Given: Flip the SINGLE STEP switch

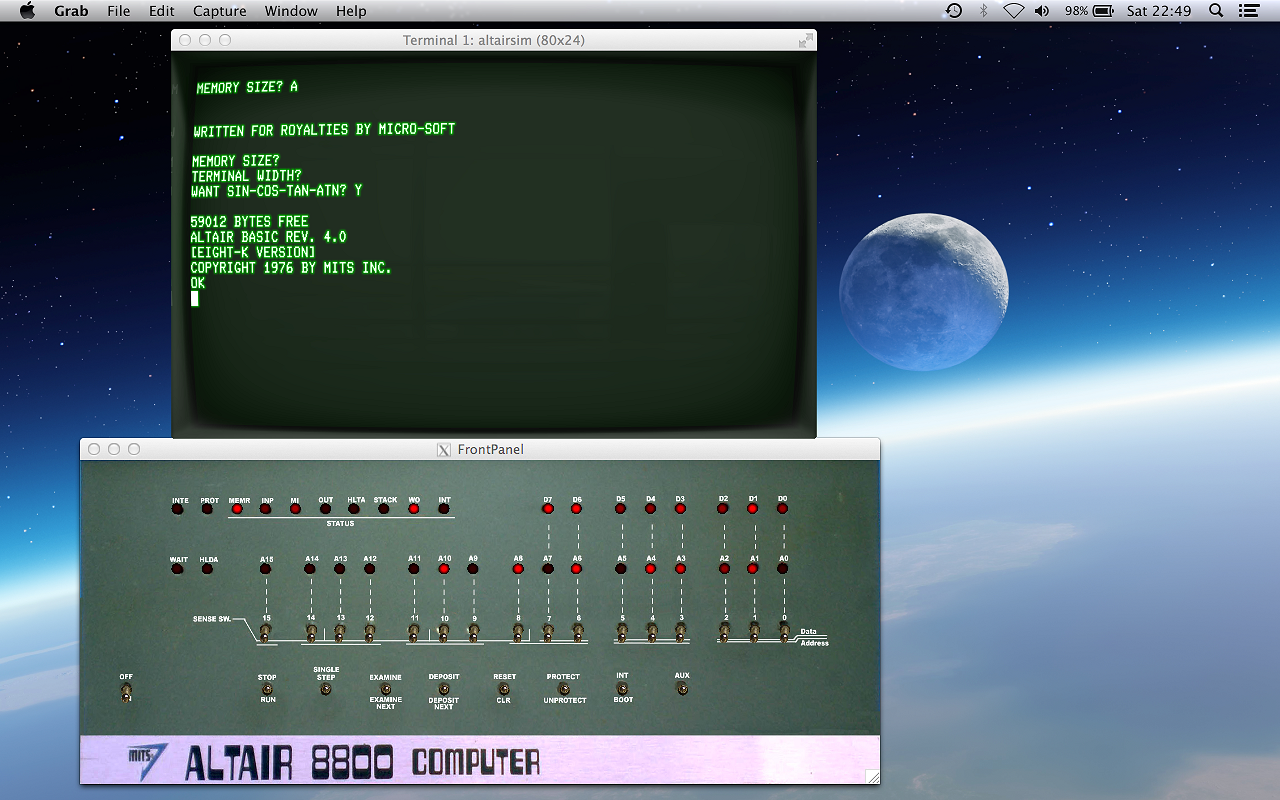Looking at the screenshot, I should [x=326, y=688].
